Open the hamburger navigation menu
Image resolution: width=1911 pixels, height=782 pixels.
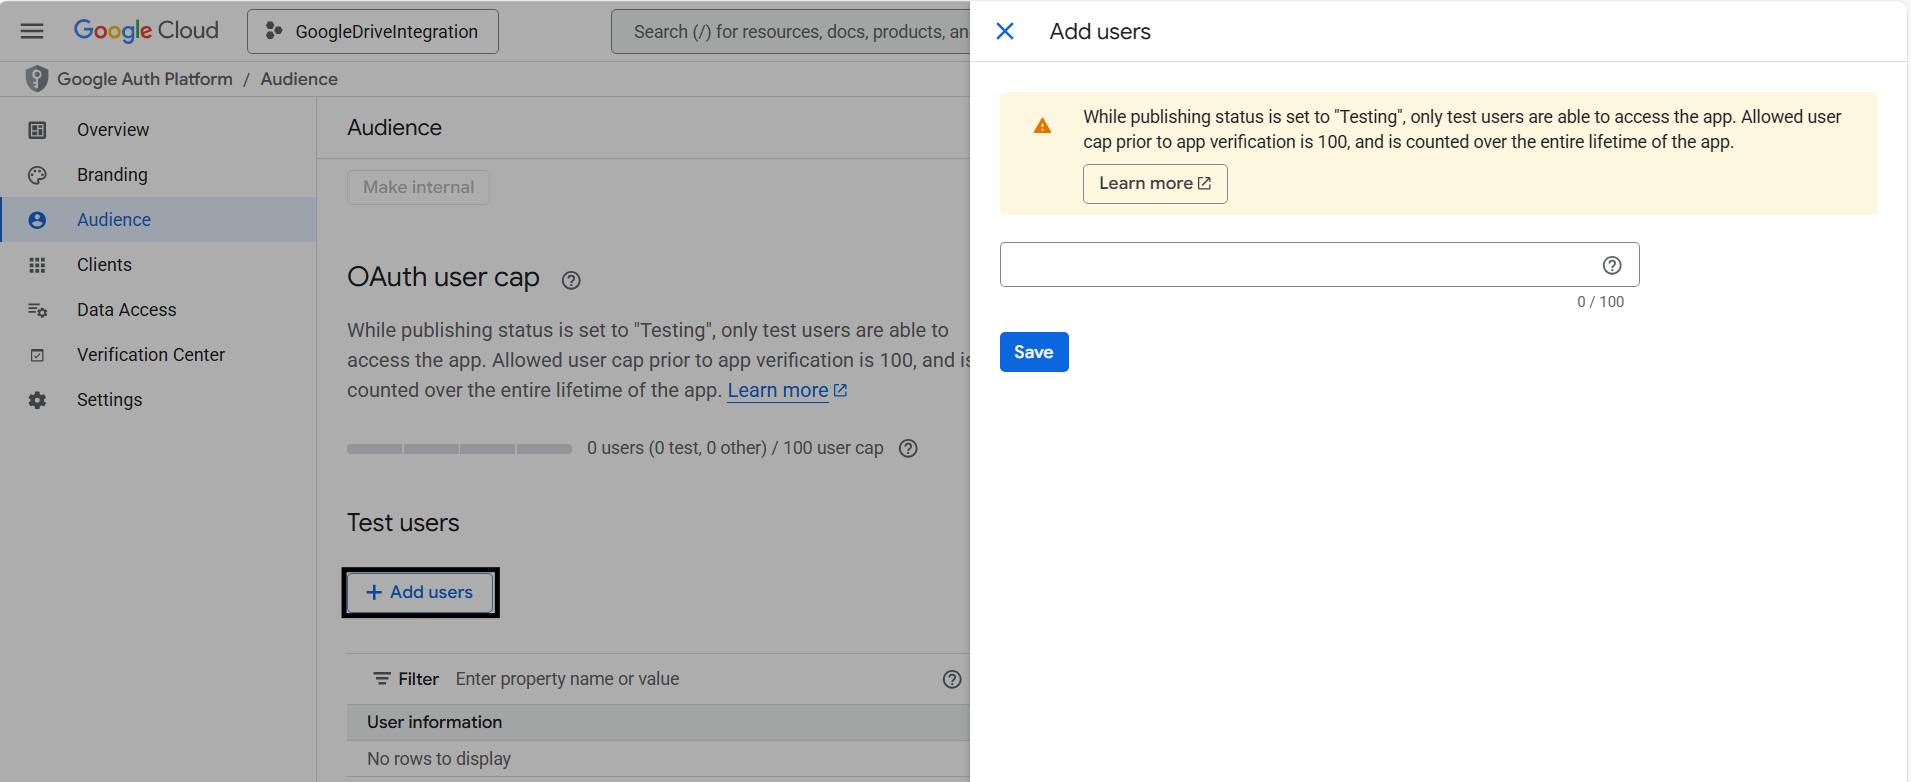click(x=32, y=31)
